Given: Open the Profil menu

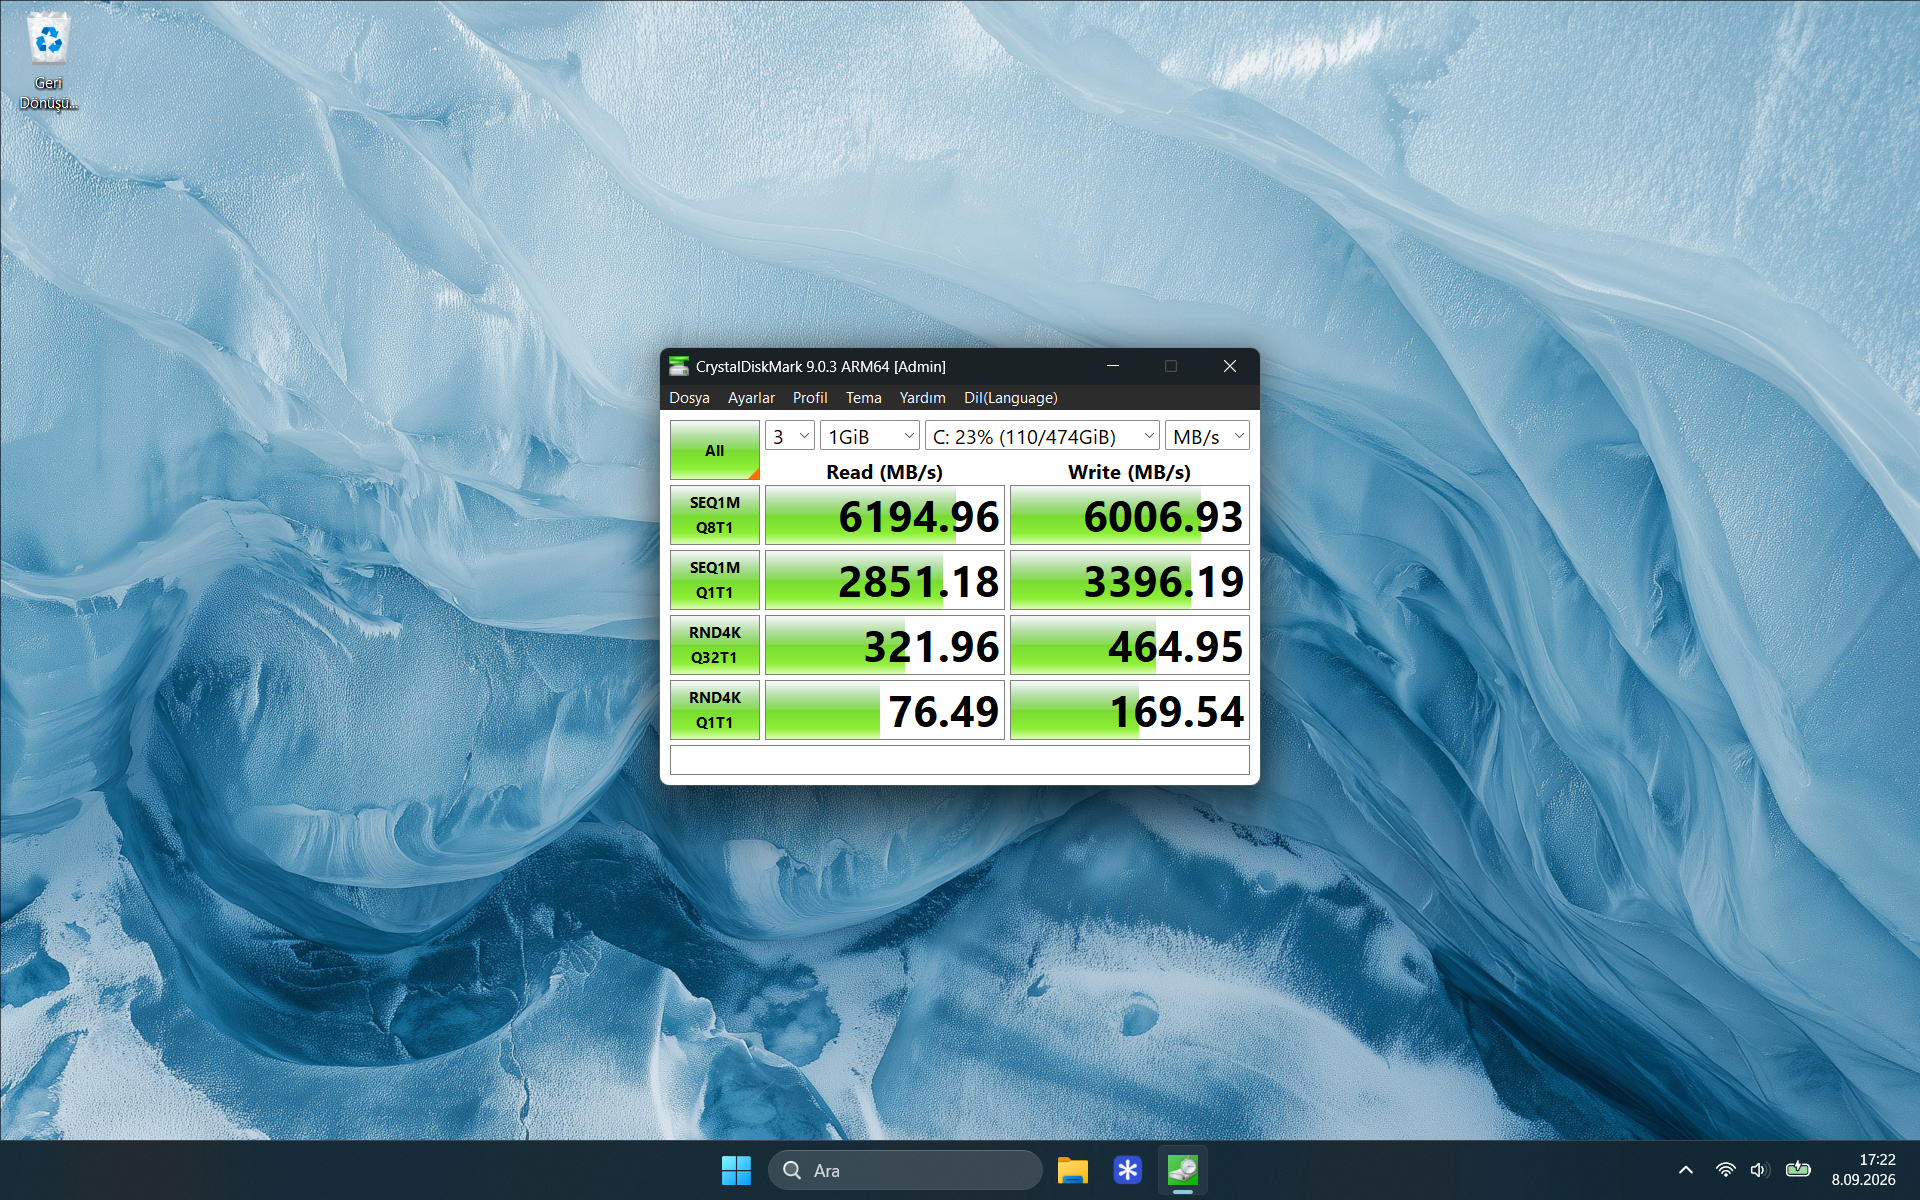Looking at the screenshot, I should 810,398.
